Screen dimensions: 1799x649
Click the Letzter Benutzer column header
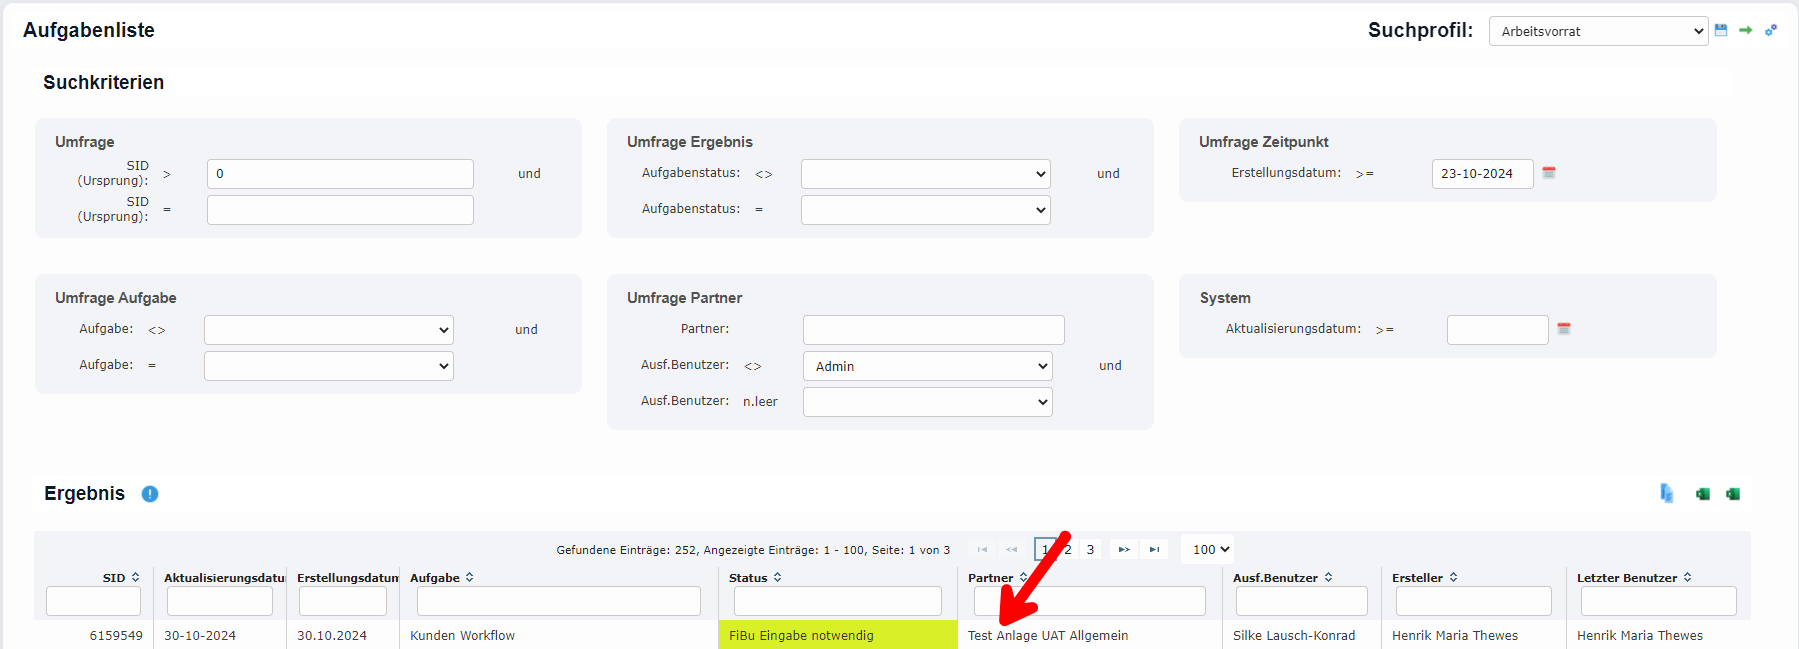pos(1626,578)
